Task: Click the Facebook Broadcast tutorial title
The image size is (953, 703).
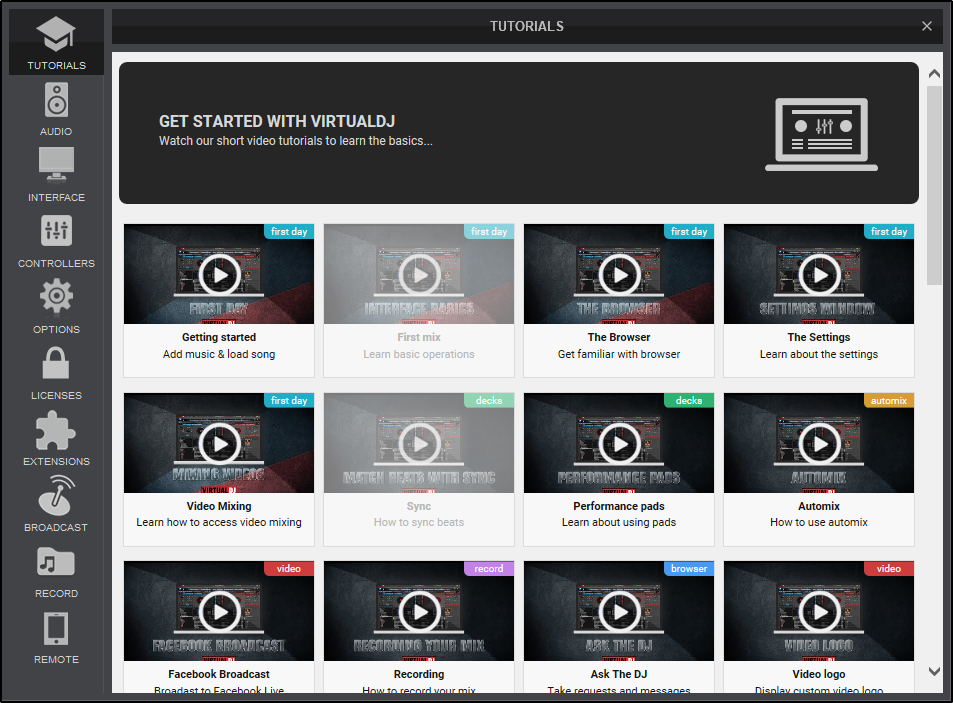Action: pyautogui.click(x=219, y=674)
